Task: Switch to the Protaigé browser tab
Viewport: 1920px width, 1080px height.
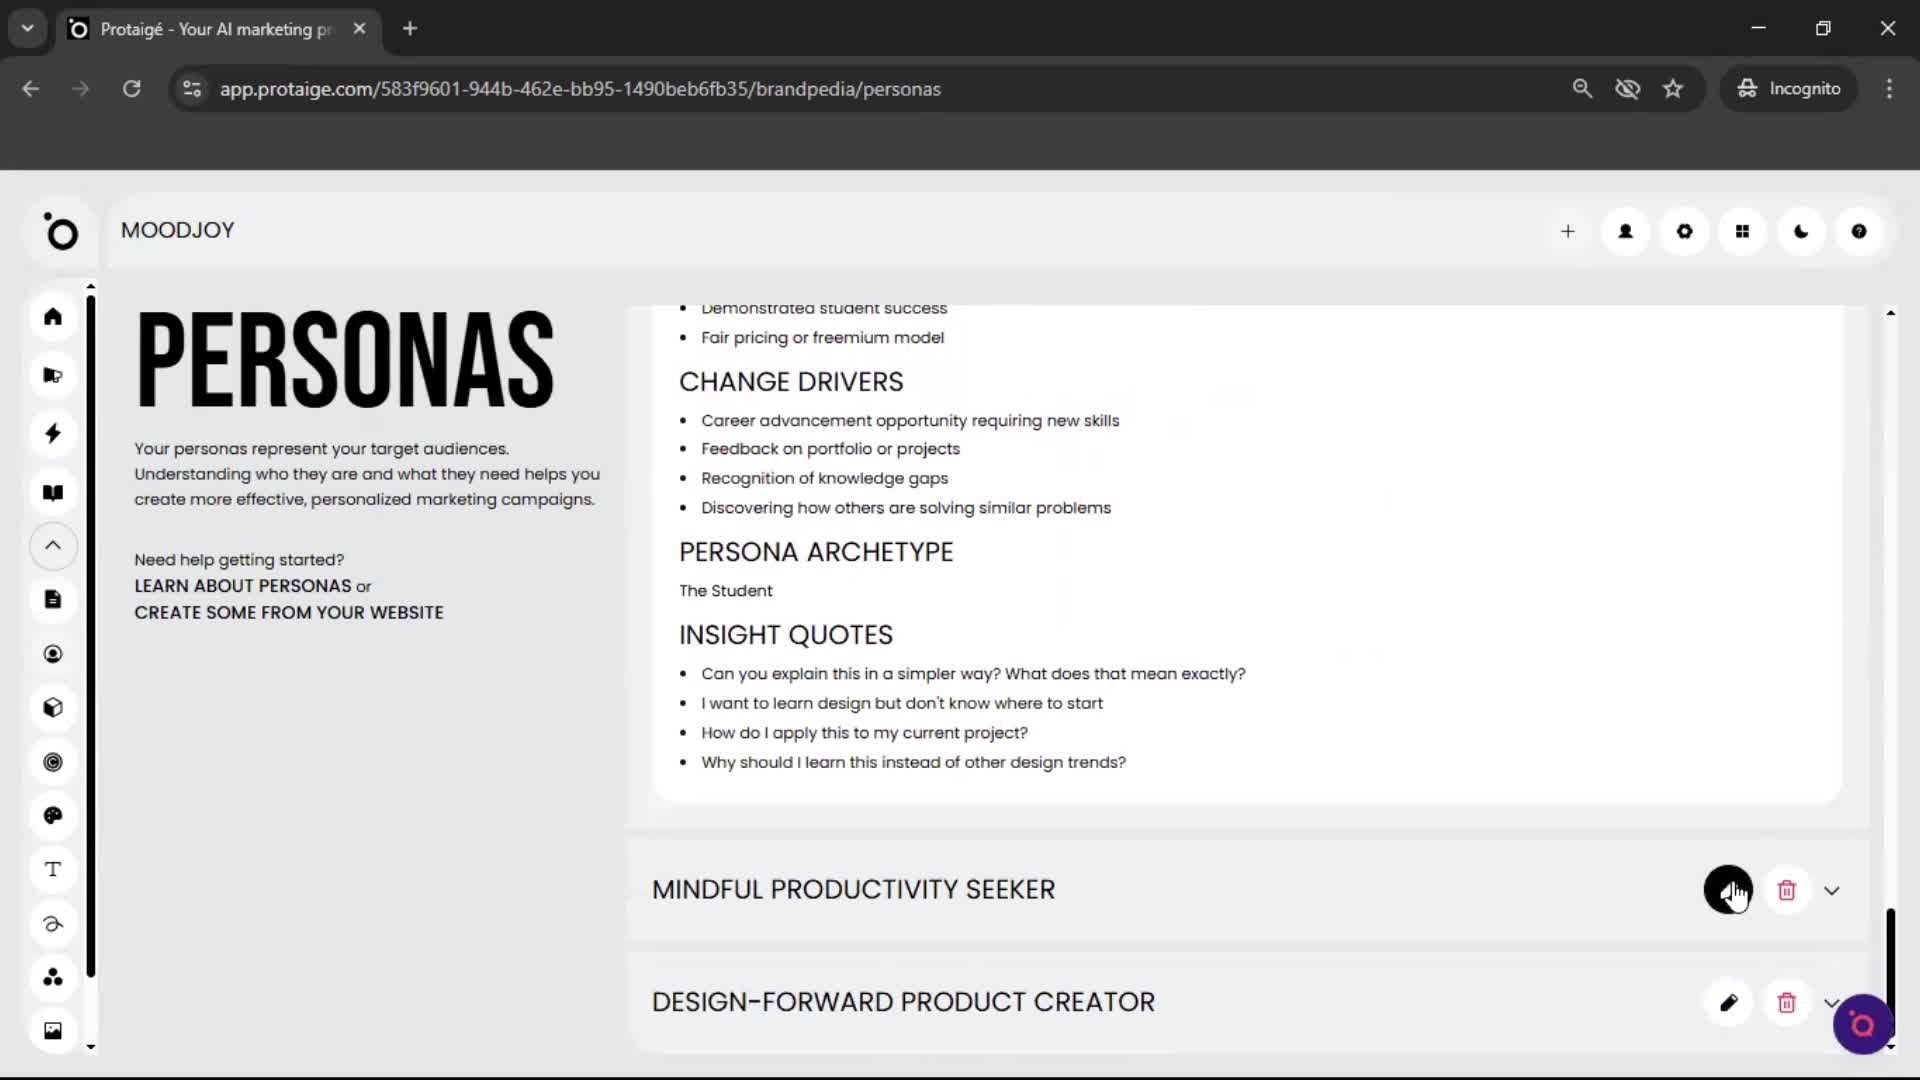Action: coord(200,28)
